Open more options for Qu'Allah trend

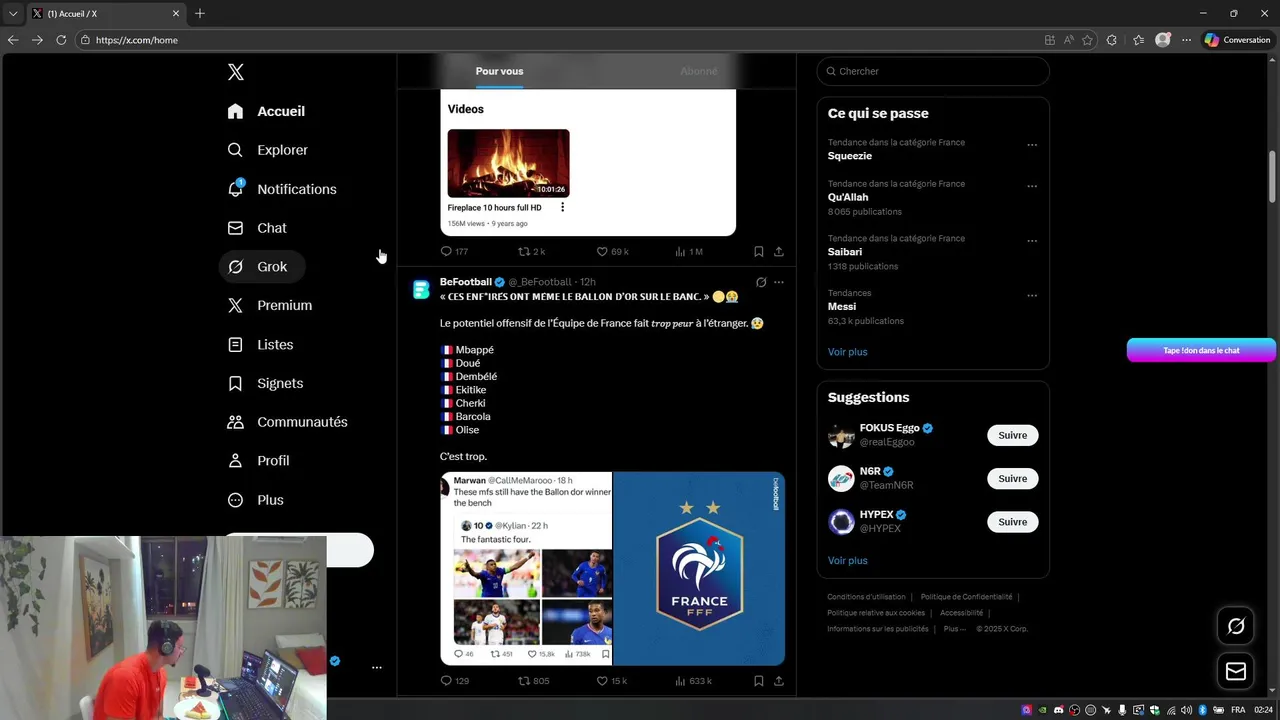click(x=1032, y=186)
